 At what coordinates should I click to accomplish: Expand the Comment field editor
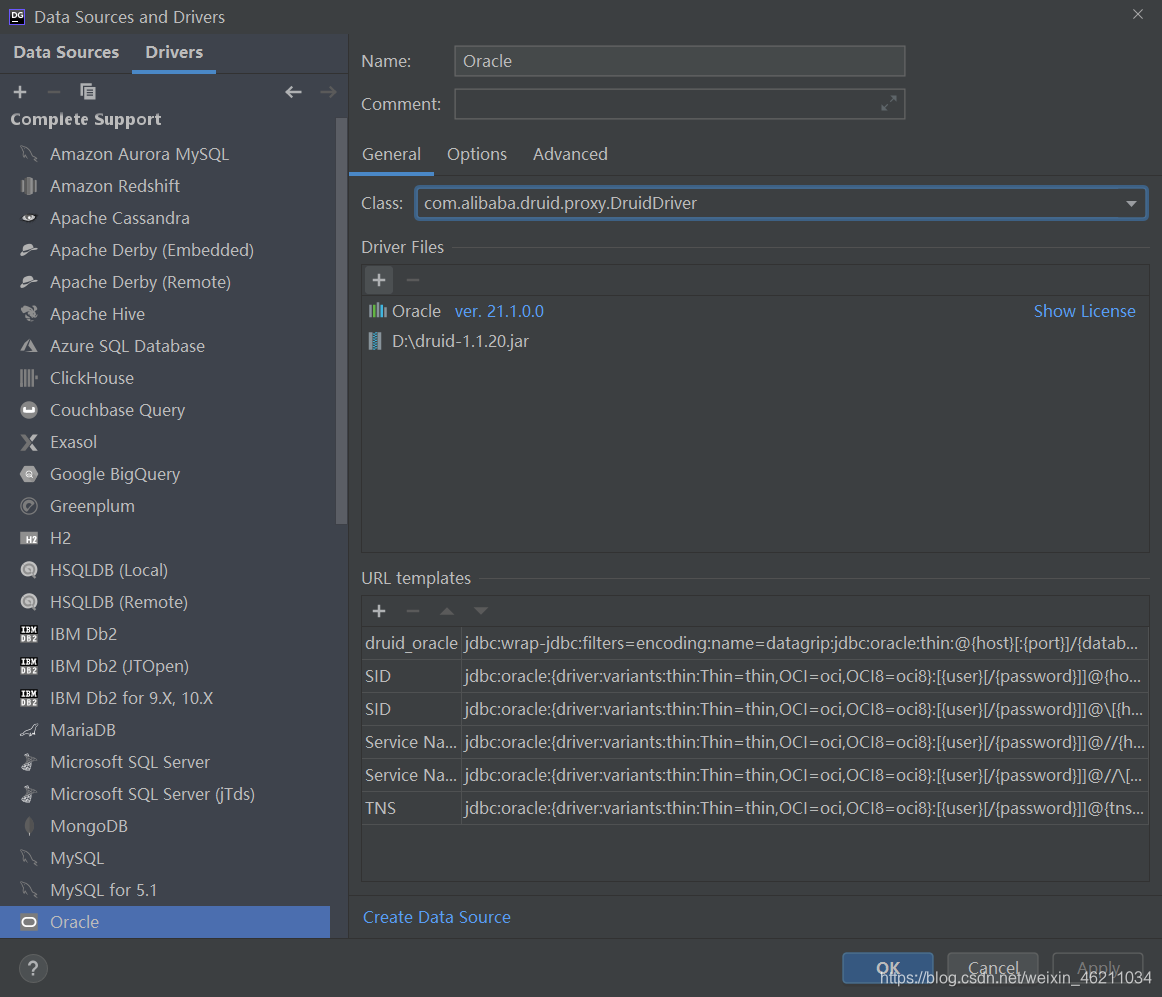[x=888, y=103]
